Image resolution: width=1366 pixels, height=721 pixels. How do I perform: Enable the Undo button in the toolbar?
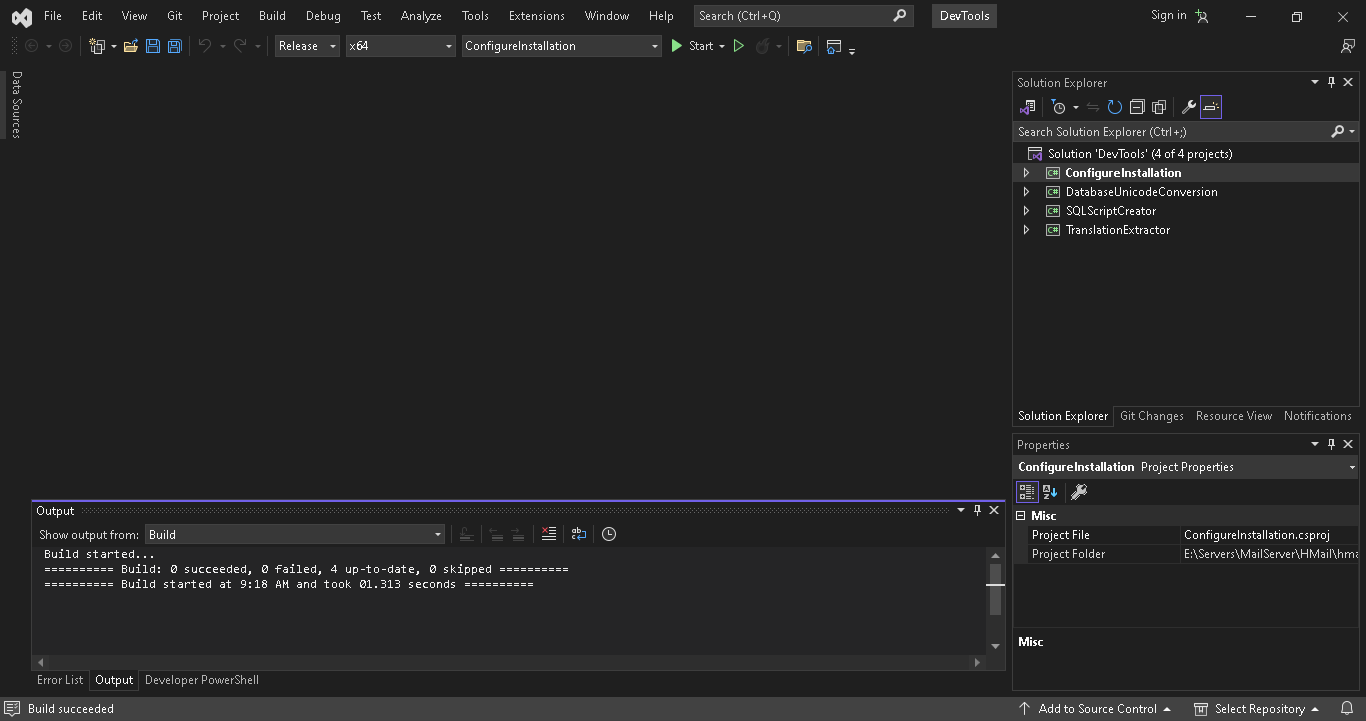pyautogui.click(x=206, y=45)
